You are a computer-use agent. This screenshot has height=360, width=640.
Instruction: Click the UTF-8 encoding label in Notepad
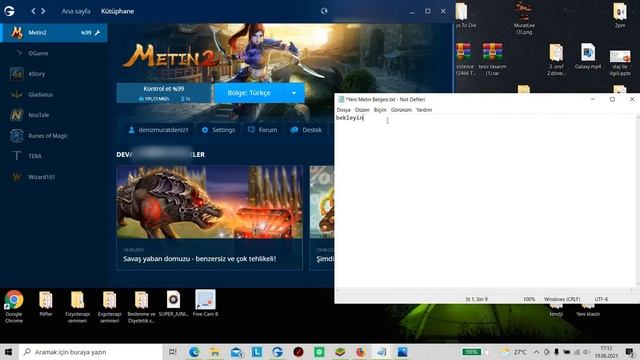(601, 299)
